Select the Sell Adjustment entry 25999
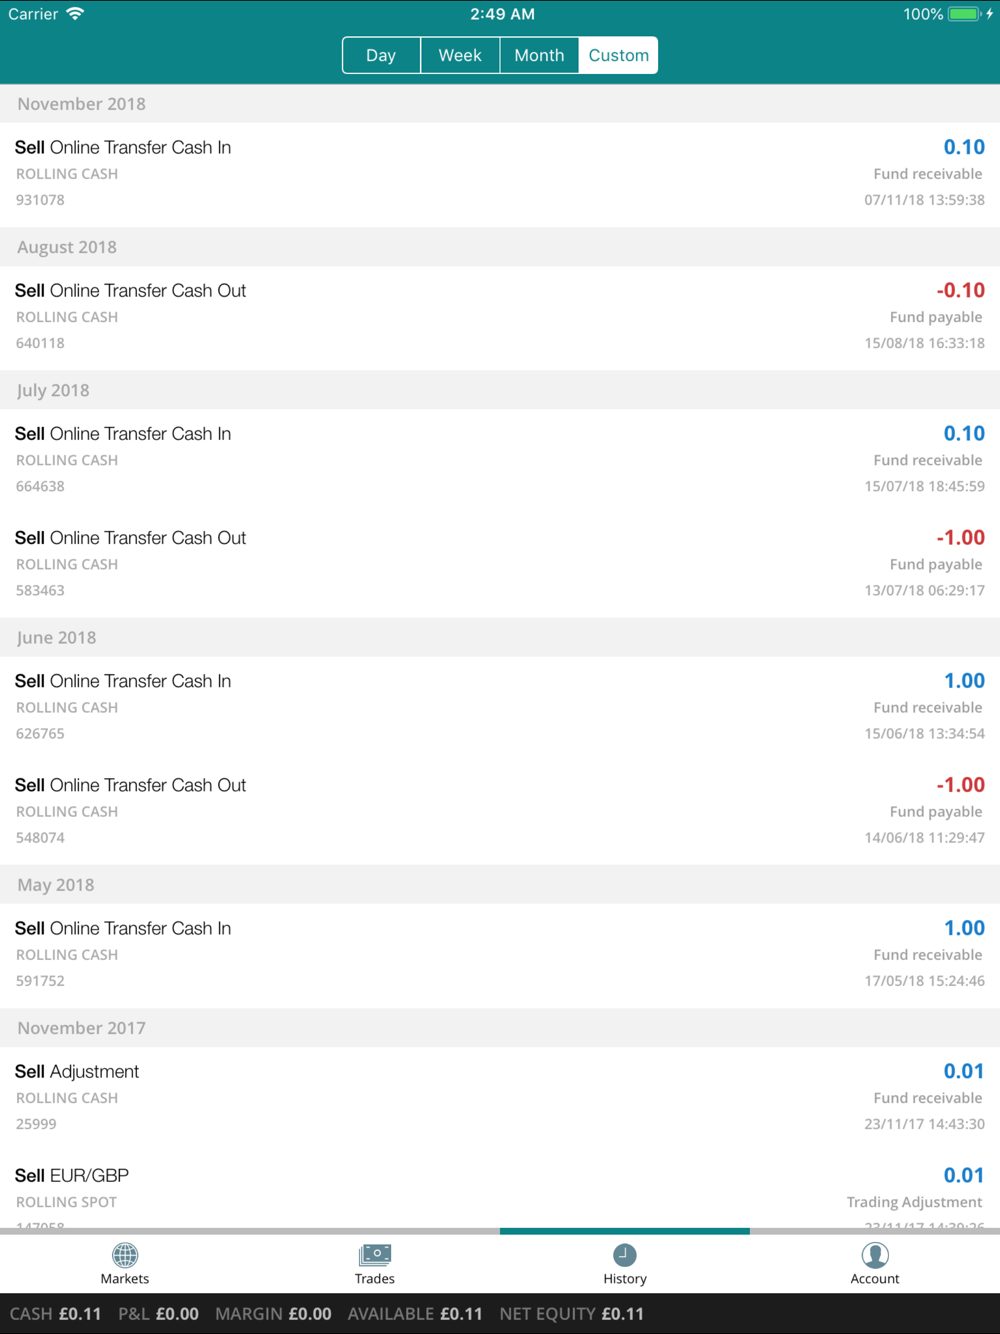The height and width of the screenshot is (1334, 1000). point(500,1097)
